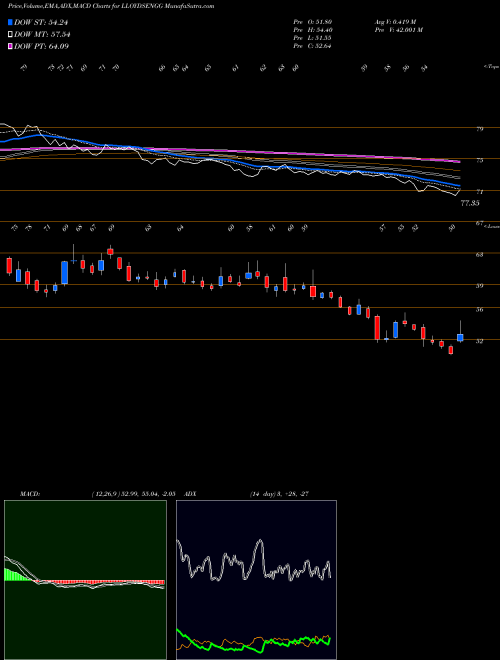The height and width of the screenshot is (660, 500).
Task: Click the 77.35 value beside the EMA lines
Action: coord(470,203)
